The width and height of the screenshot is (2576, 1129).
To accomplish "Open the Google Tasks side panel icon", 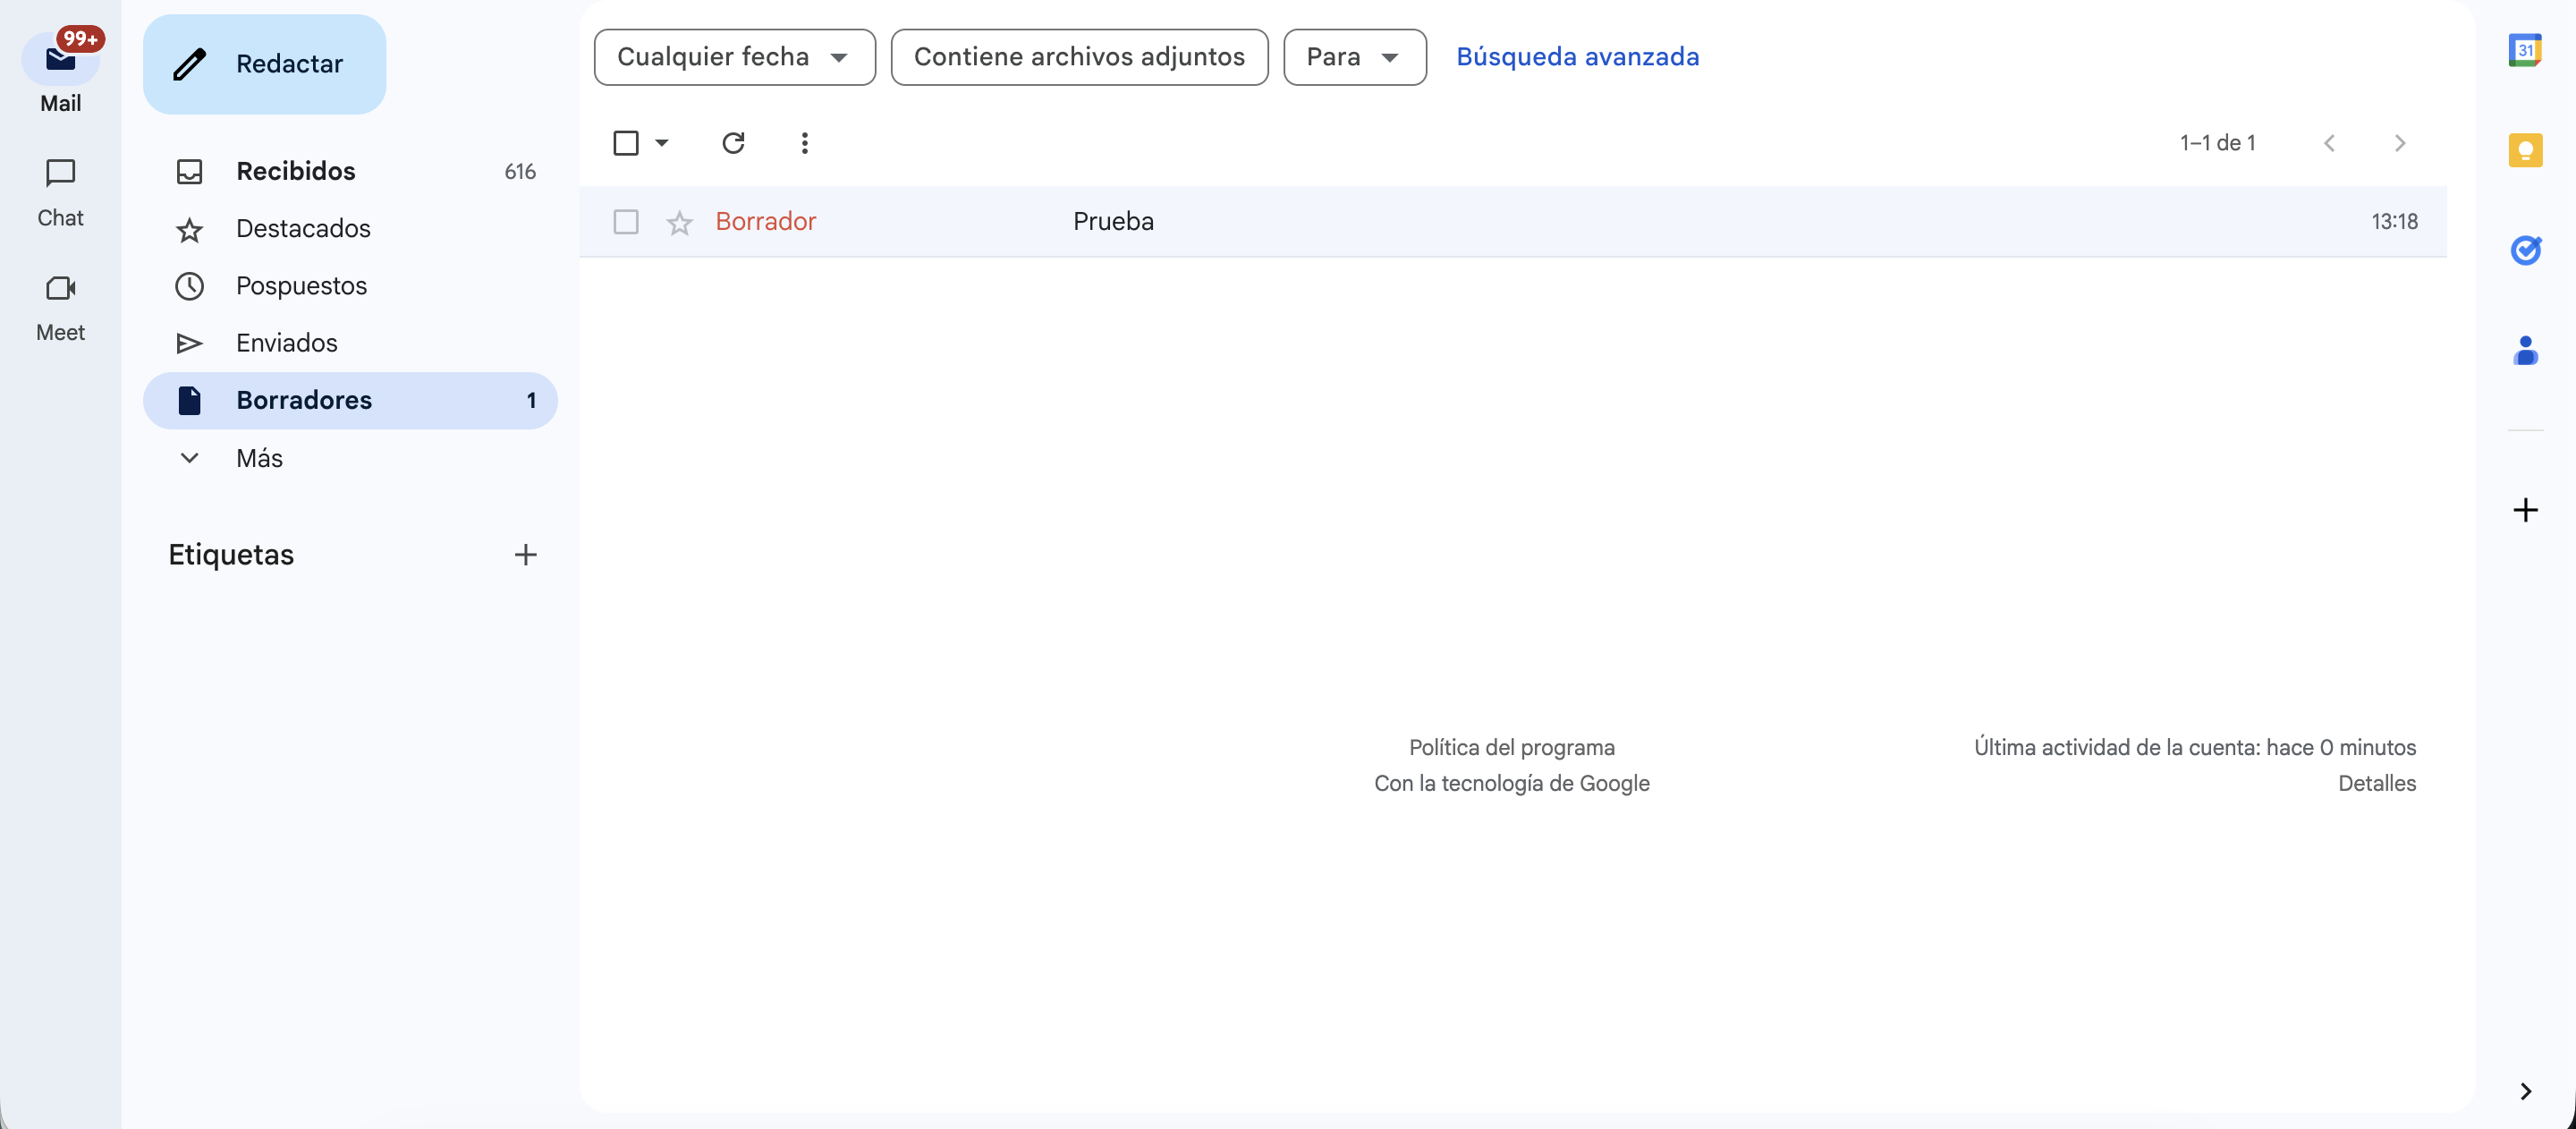I will tap(2524, 250).
